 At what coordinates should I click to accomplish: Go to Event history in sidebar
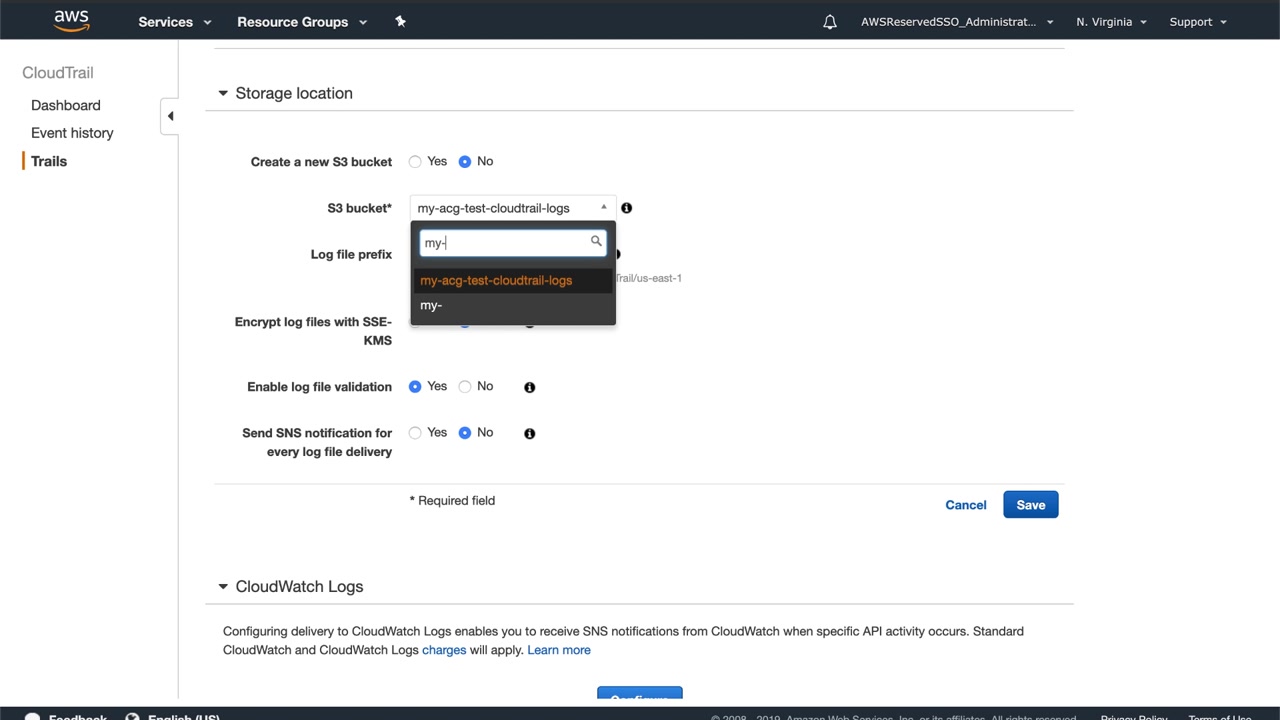coord(72,133)
